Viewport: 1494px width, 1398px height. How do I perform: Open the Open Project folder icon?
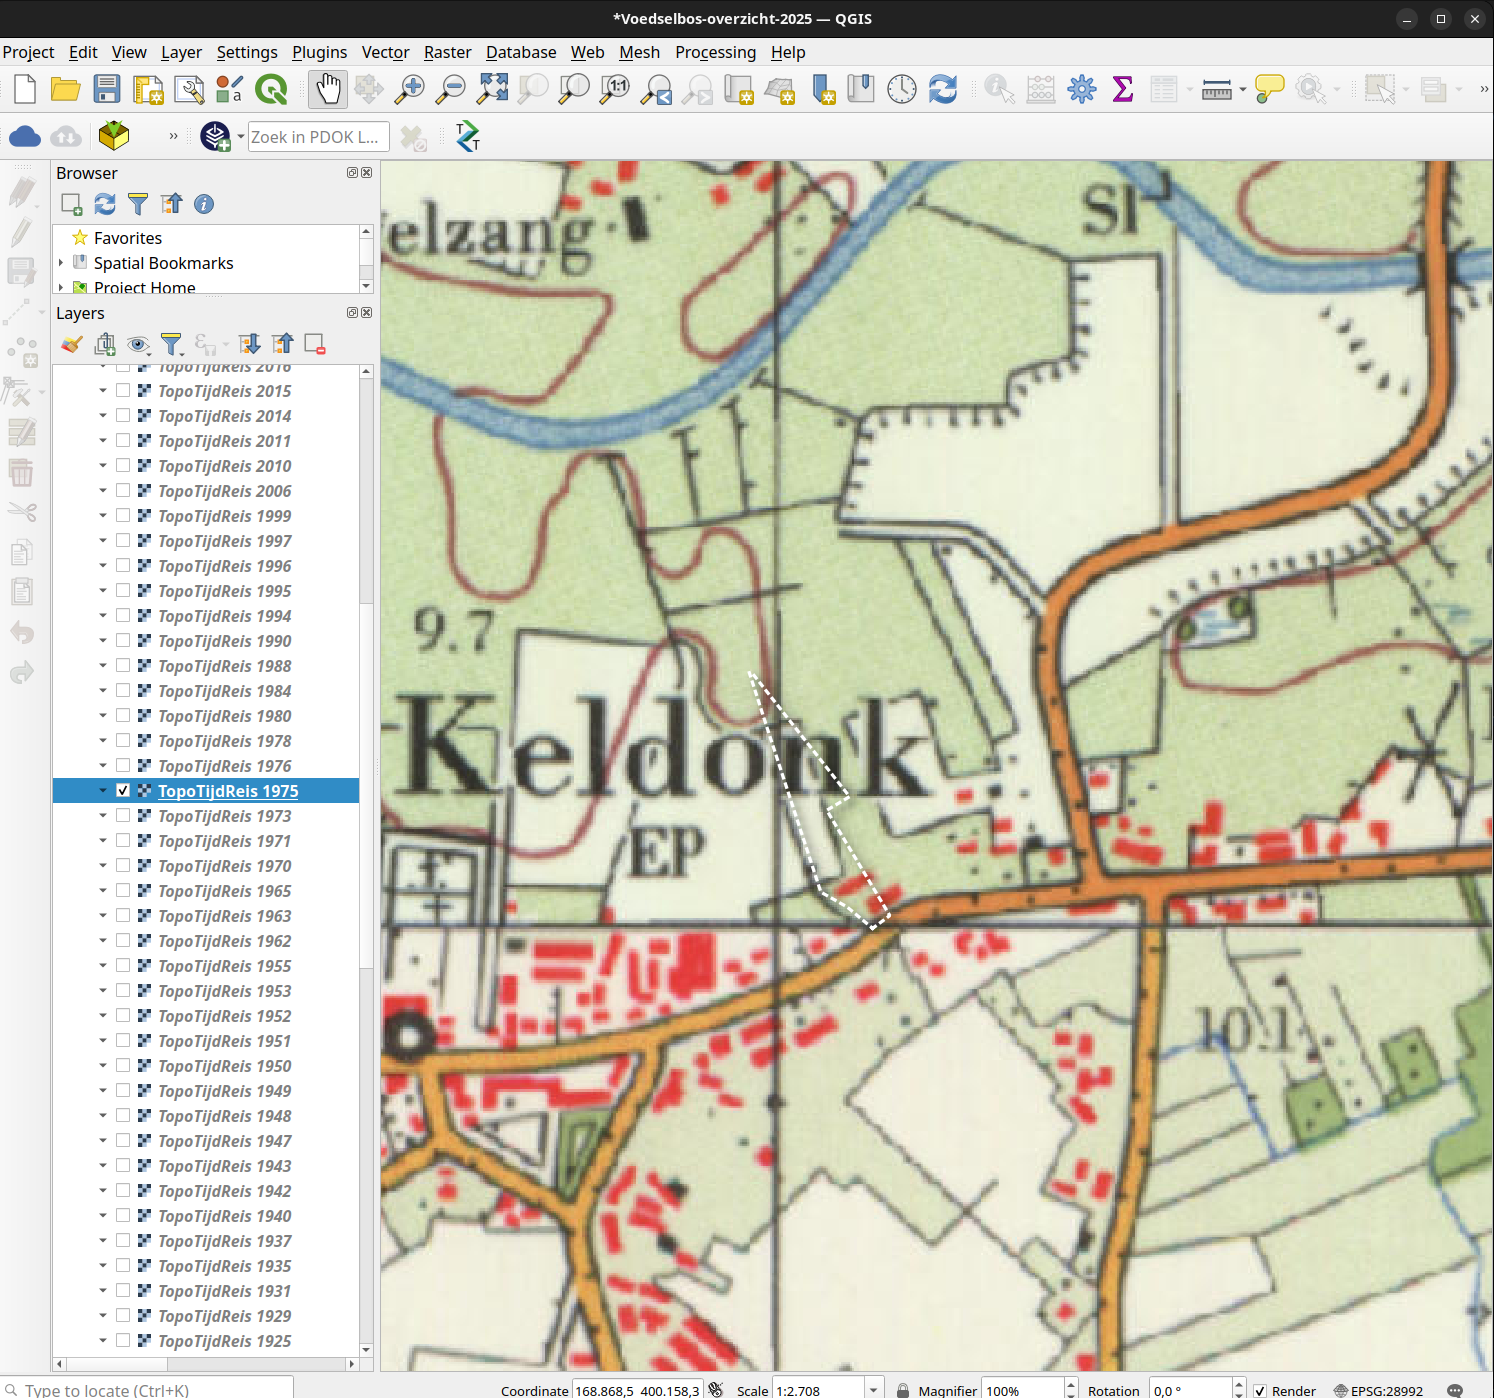[66, 90]
